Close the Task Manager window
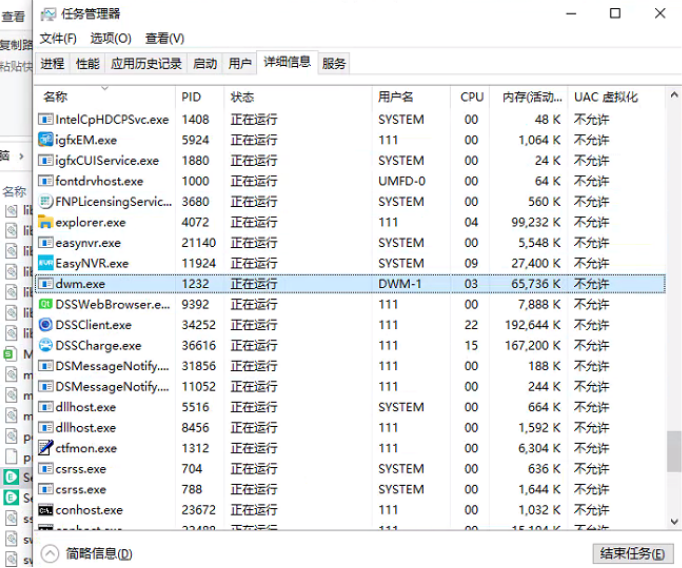This screenshot has height=568, width=682. click(x=660, y=13)
